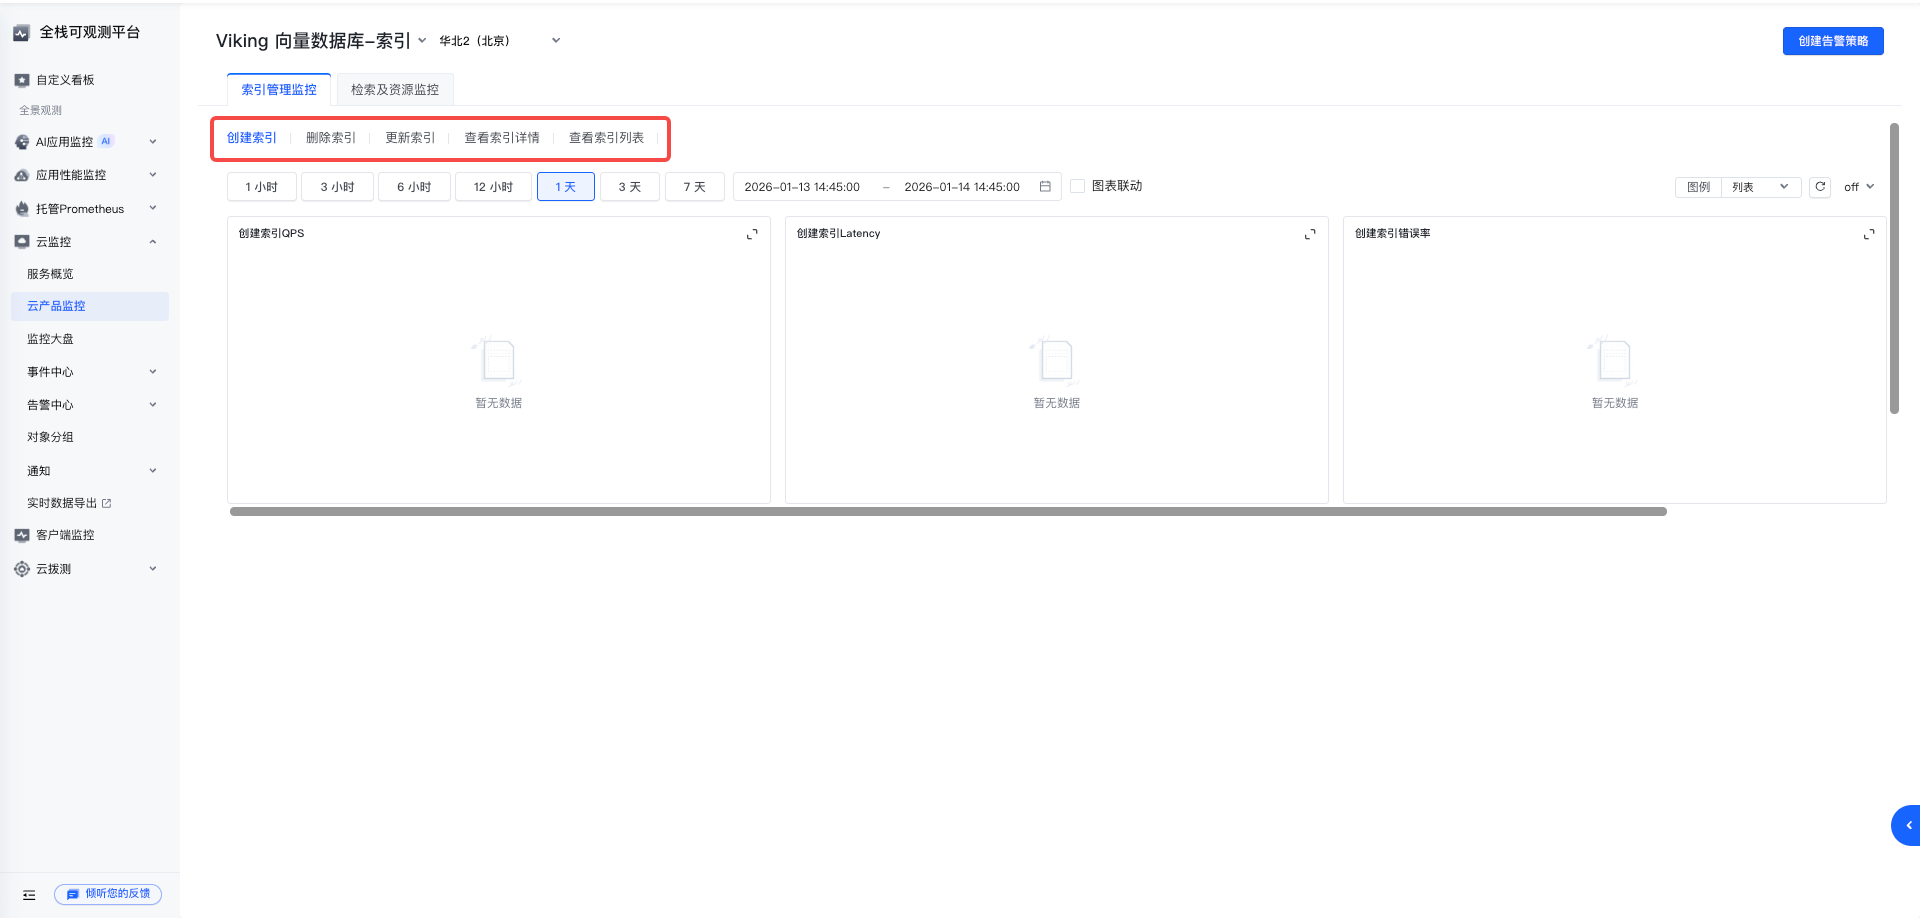
Task: Open the 华北2（北京）region dropdown
Action: point(500,41)
